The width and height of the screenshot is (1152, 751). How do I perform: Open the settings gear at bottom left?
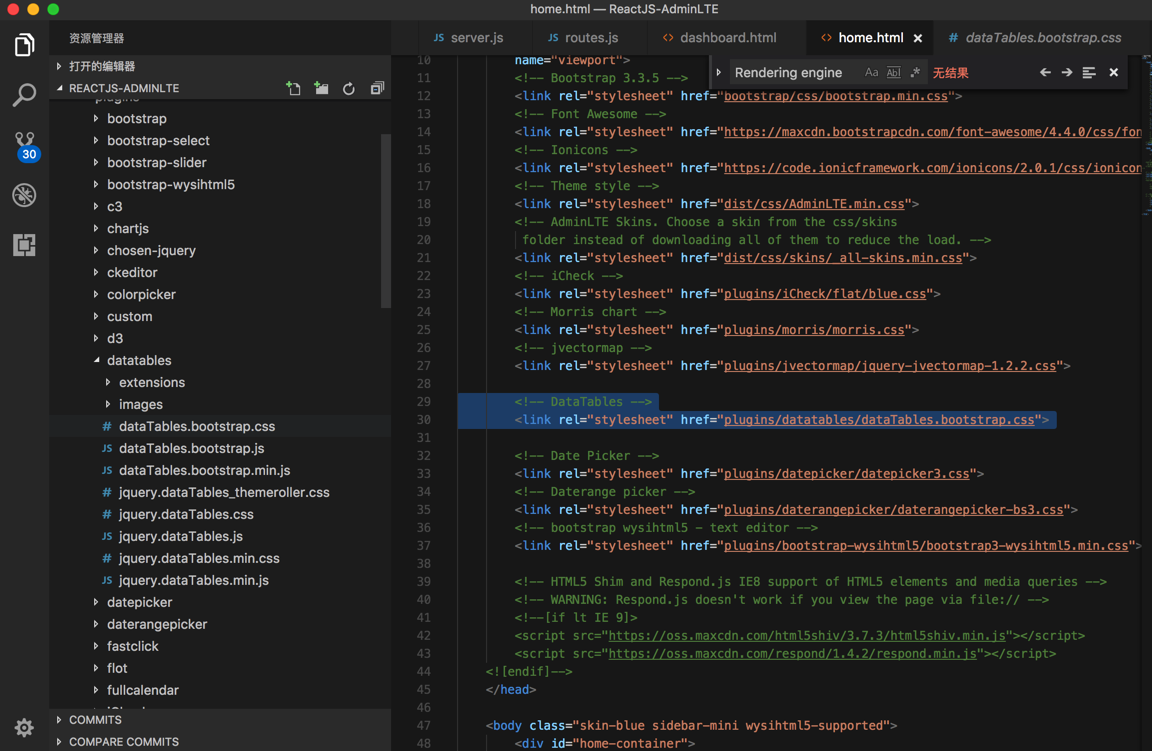(24, 727)
